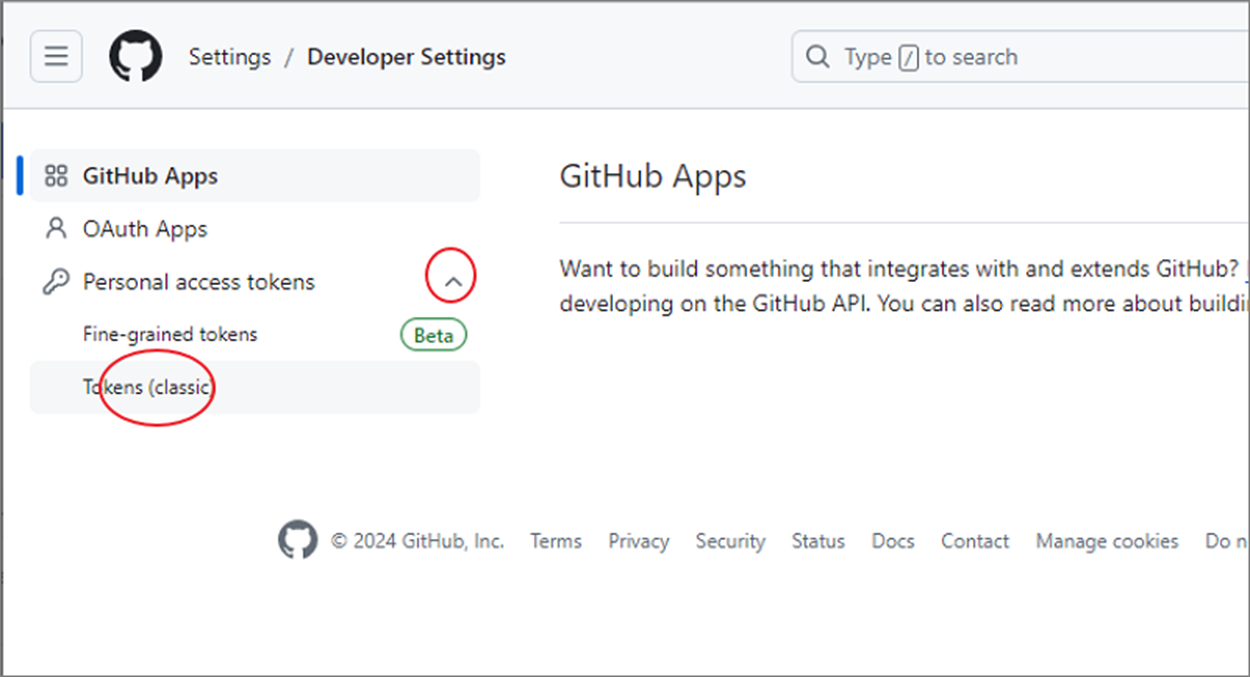Open GitHub Apps in the sidebar
This screenshot has width=1250, height=677.
point(255,176)
